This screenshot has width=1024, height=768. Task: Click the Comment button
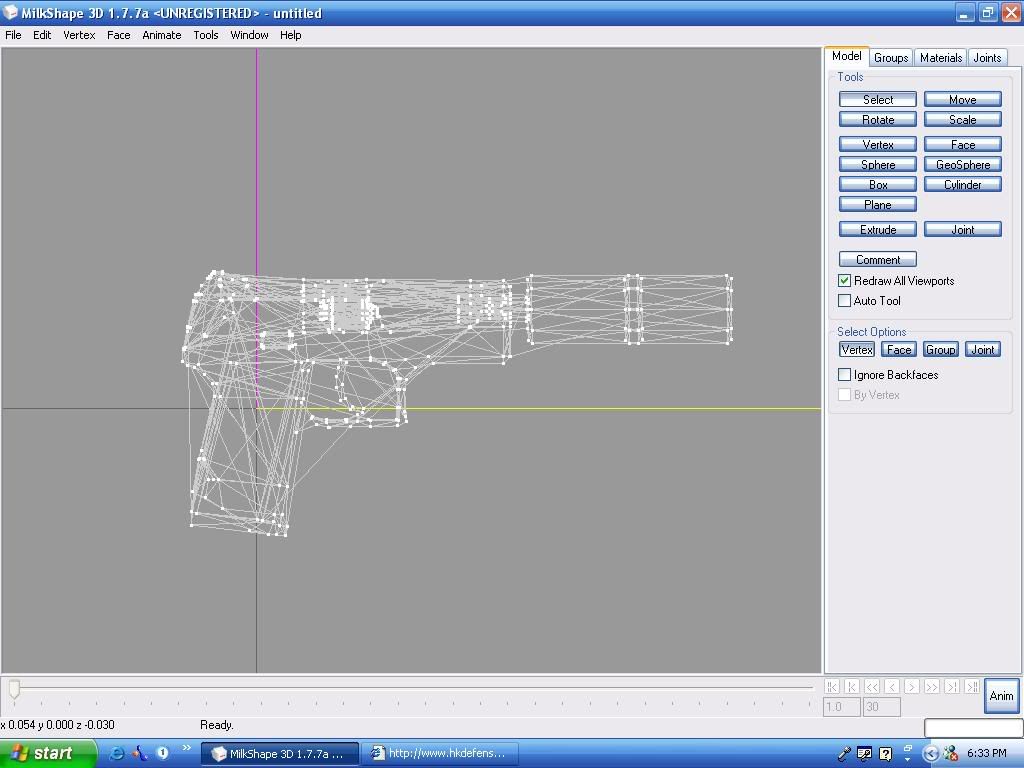(878, 259)
